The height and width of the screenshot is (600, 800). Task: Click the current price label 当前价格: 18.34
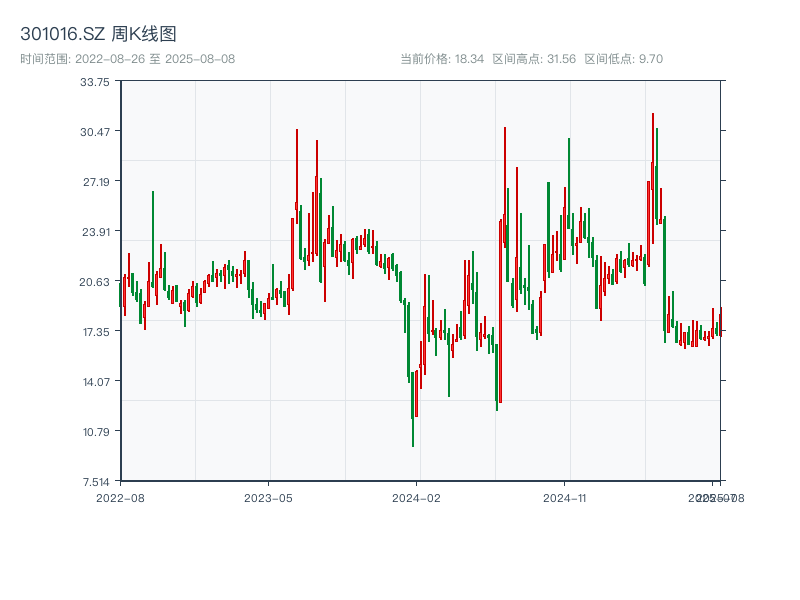(x=442, y=59)
